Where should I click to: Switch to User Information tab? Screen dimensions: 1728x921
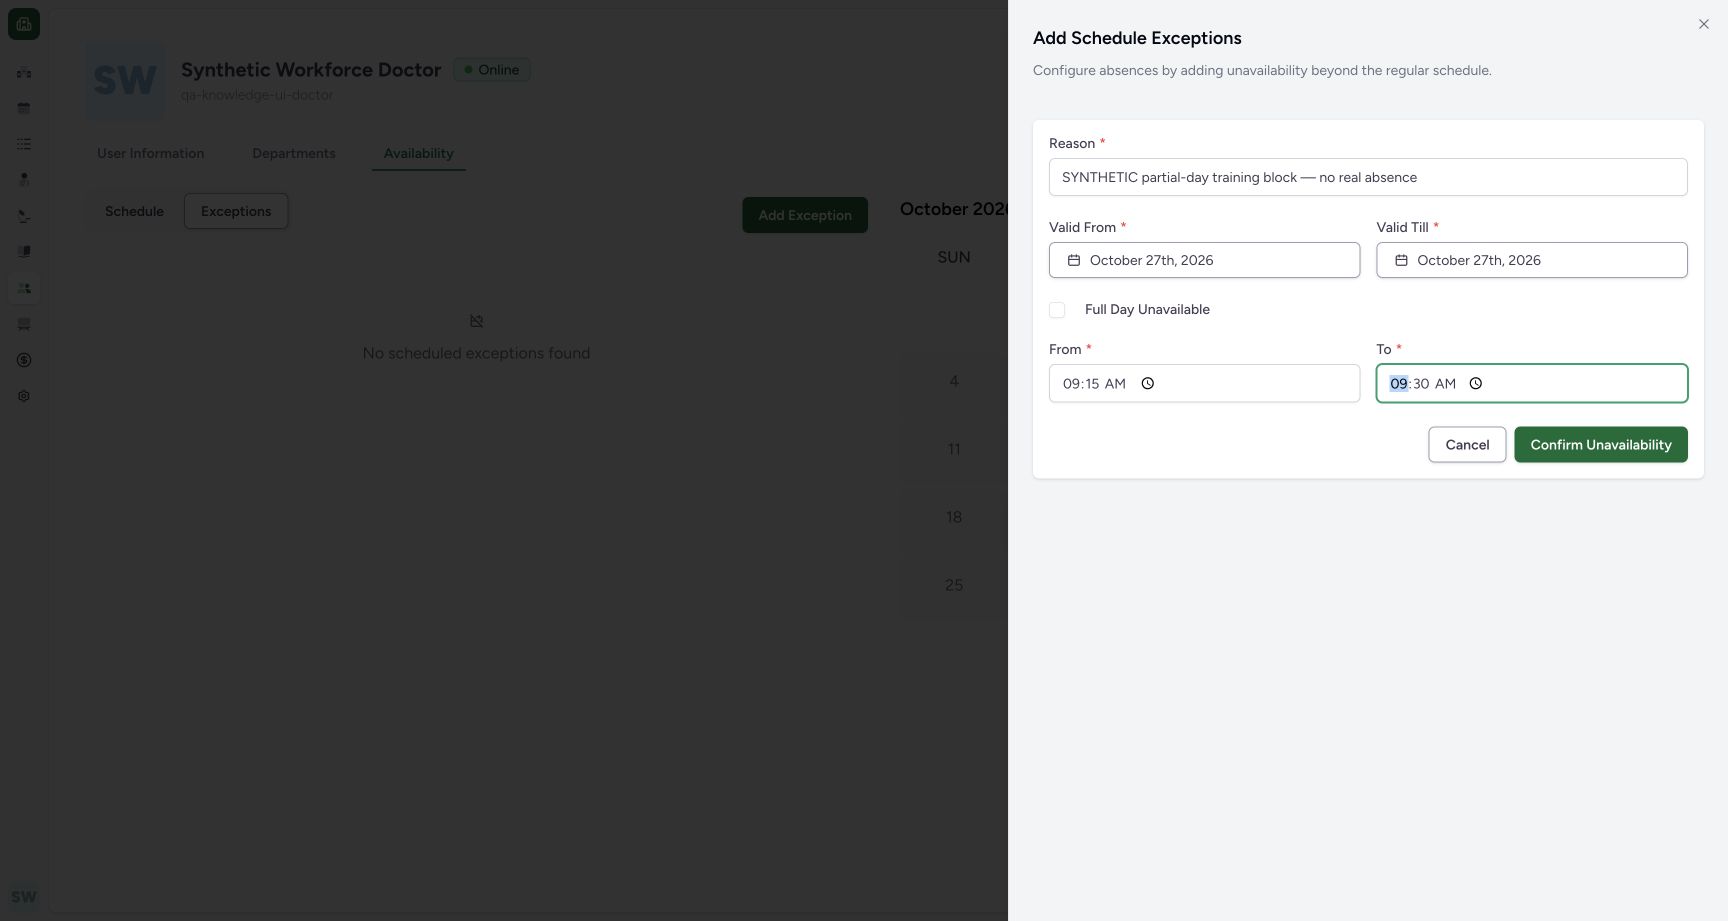151,153
